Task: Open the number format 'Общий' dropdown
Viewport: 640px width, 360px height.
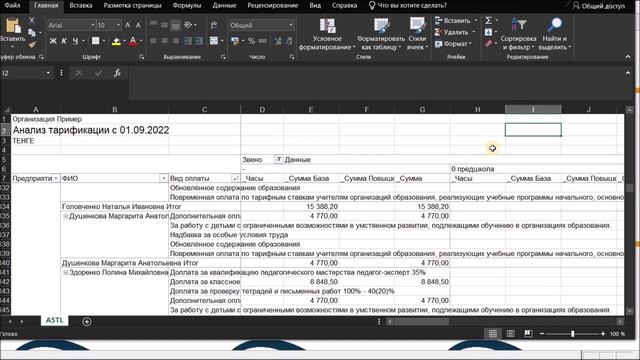Action: click(291, 25)
